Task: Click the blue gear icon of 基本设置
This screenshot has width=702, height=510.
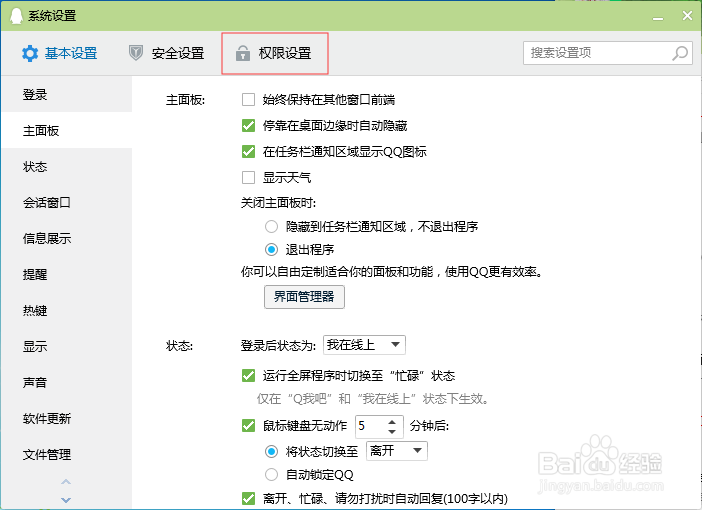Action: (30, 53)
